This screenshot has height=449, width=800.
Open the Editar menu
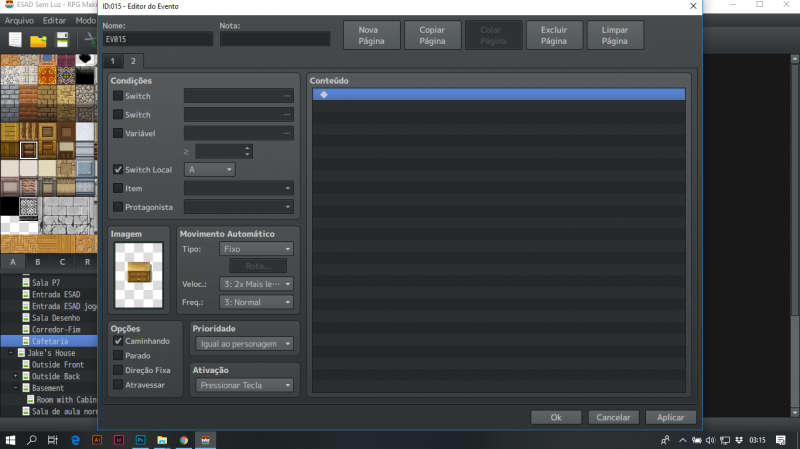(54, 20)
